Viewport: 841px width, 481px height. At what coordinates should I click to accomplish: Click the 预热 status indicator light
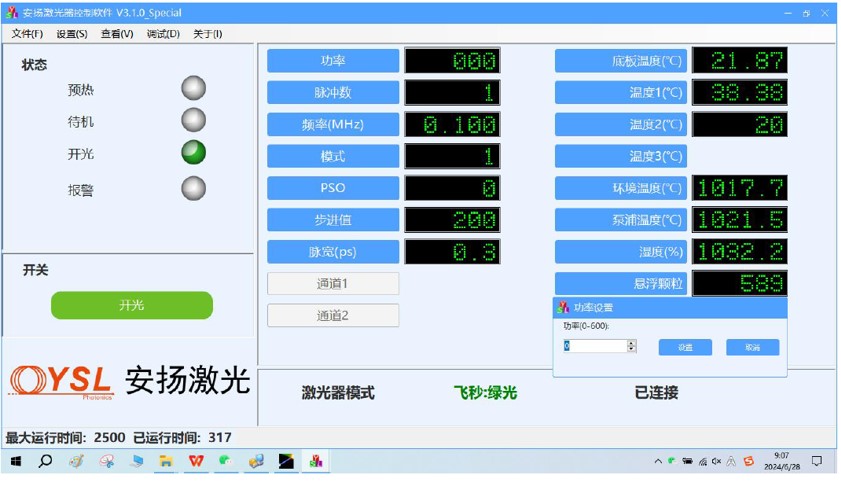(194, 88)
